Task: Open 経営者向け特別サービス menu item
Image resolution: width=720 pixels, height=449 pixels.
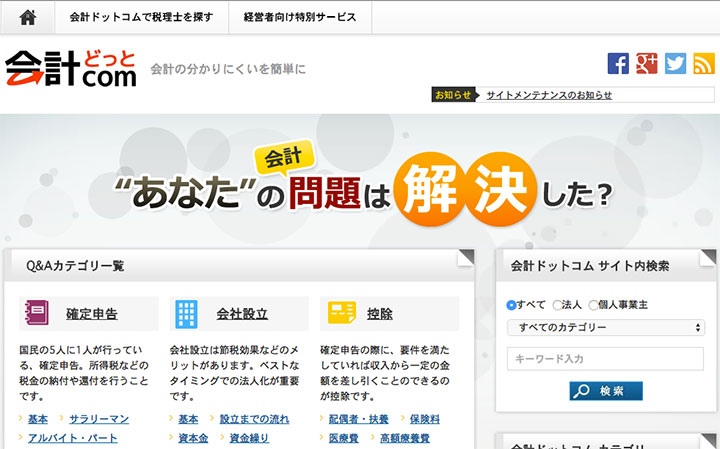Action: click(x=300, y=17)
